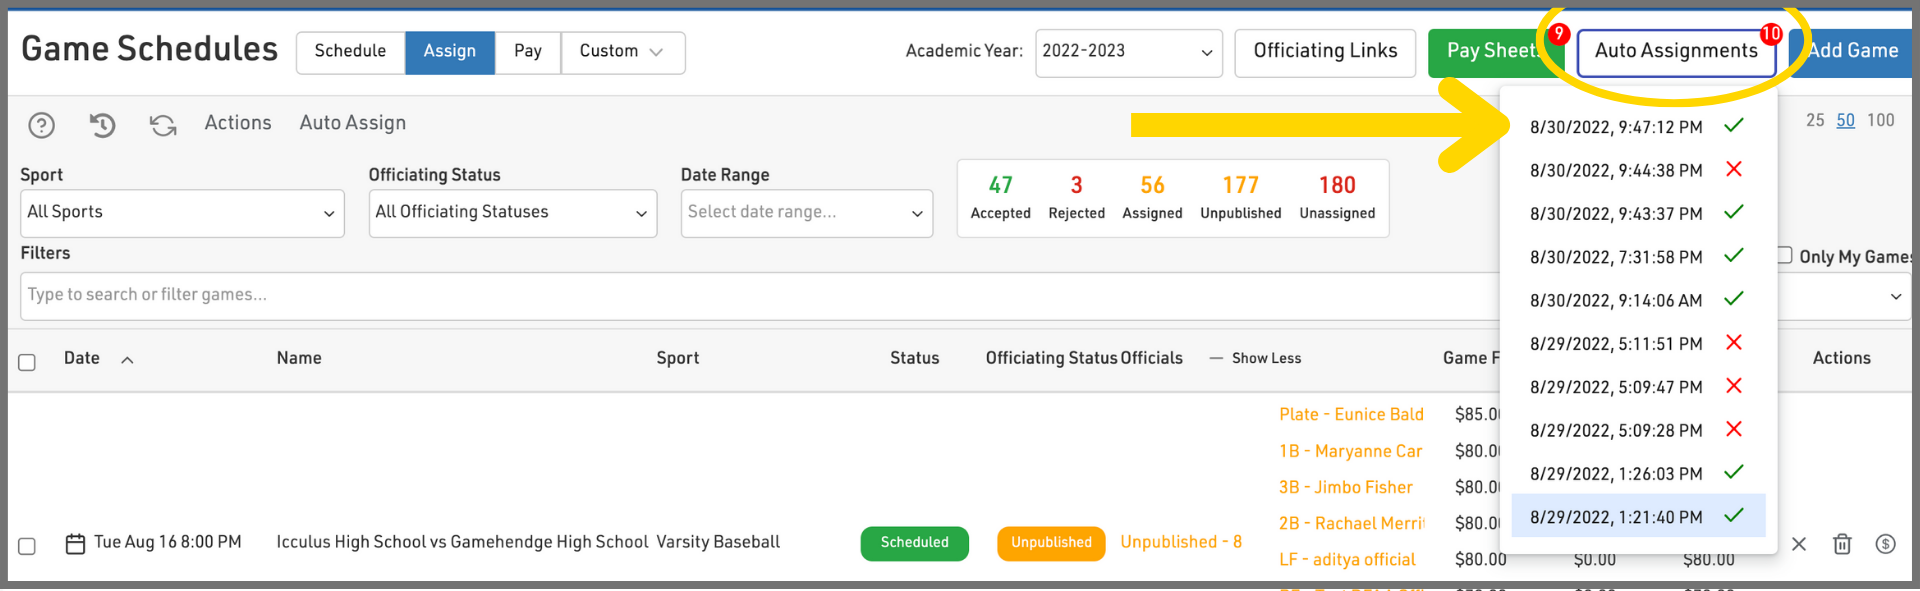Click the trash delete icon in game row
The height and width of the screenshot is (591, 1920).
(x=1842, y=544)
